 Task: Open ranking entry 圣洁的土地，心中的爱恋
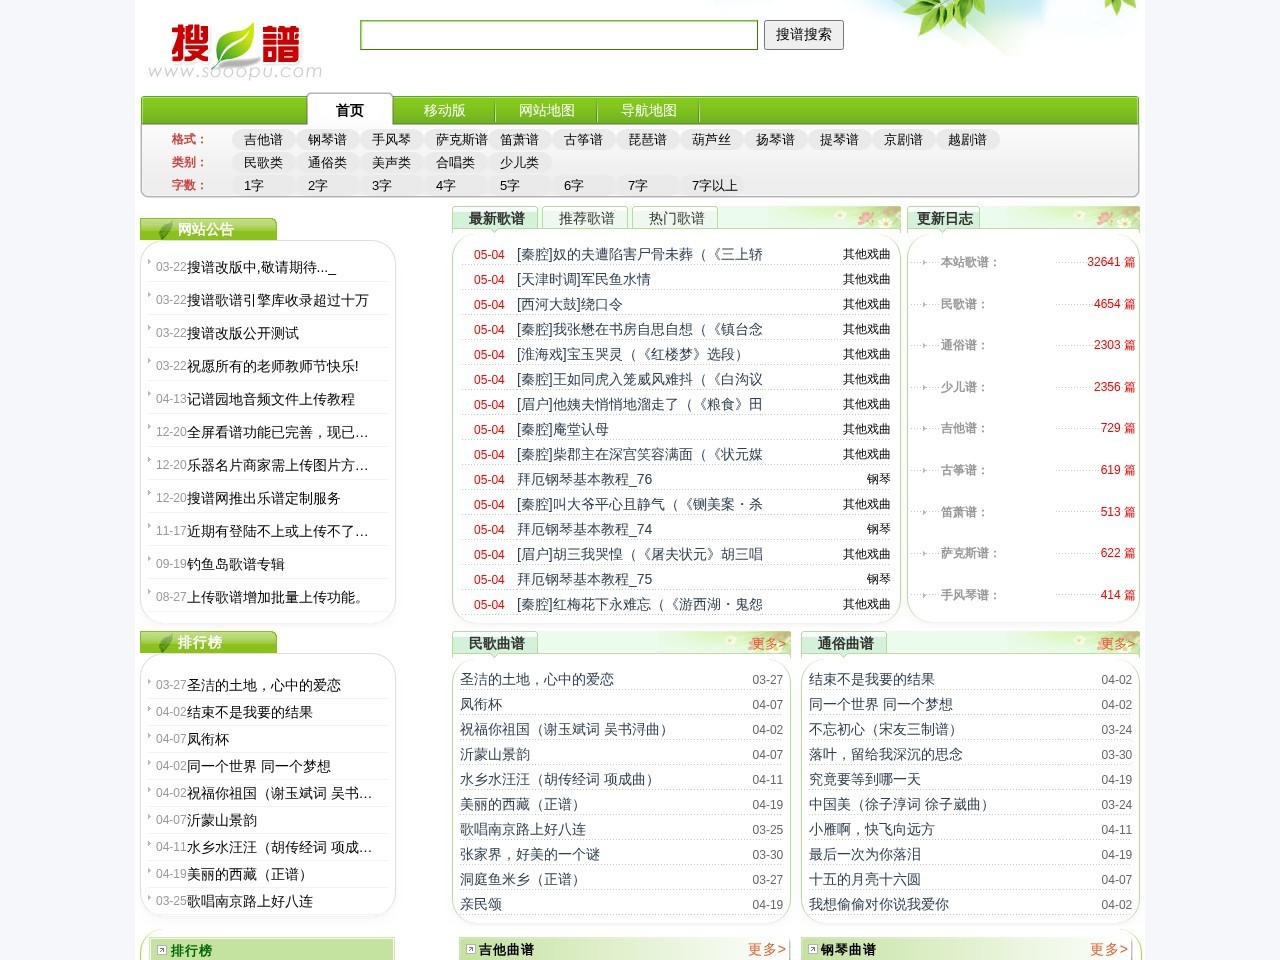pyautogui.click(x=264, y=686)
